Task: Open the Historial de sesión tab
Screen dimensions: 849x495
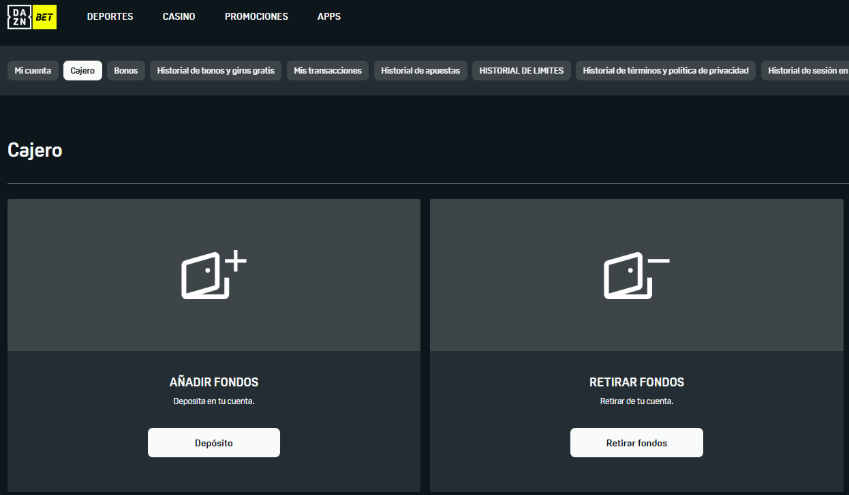Action: coord(805,70)
